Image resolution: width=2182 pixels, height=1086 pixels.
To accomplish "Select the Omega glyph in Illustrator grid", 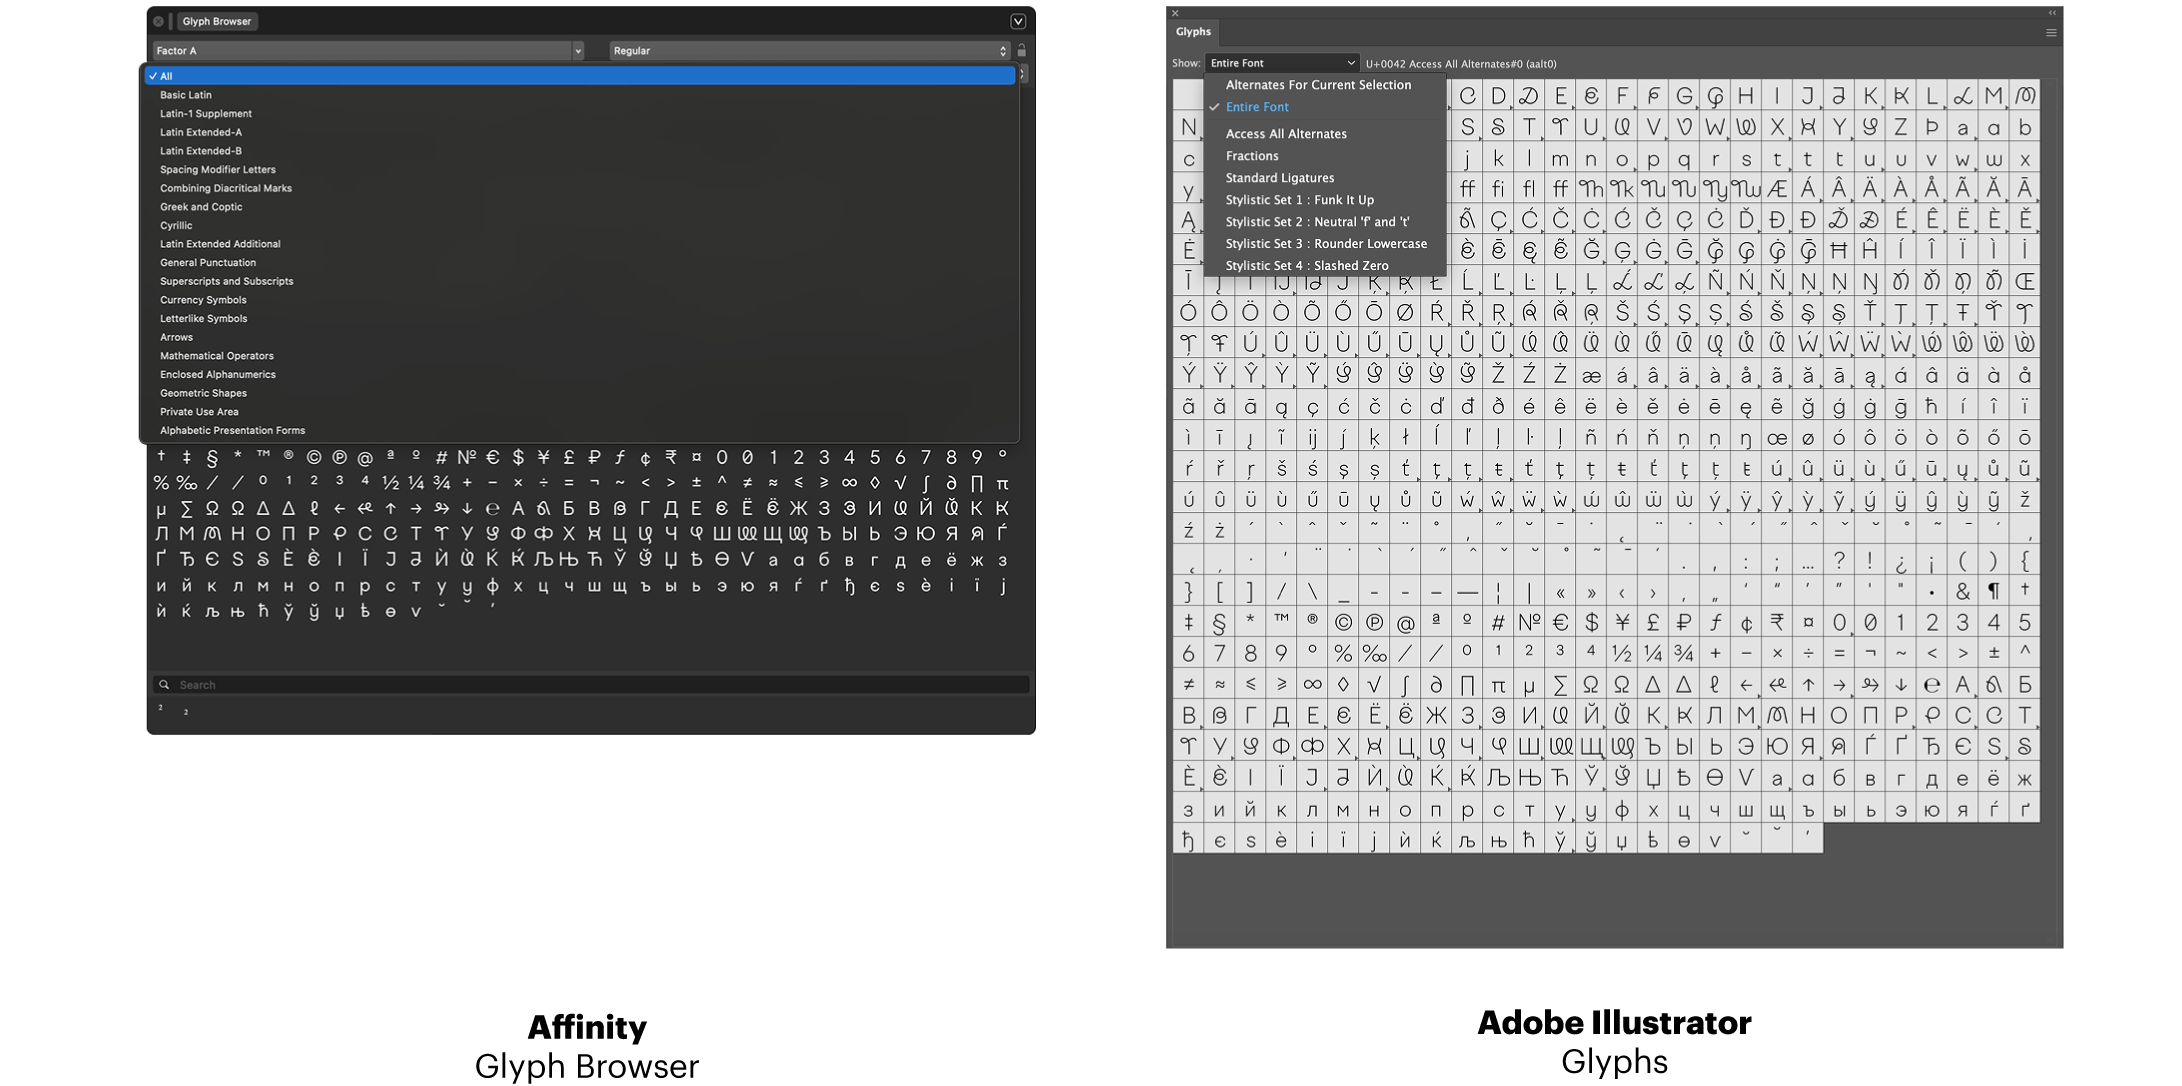I will 1591,685.
